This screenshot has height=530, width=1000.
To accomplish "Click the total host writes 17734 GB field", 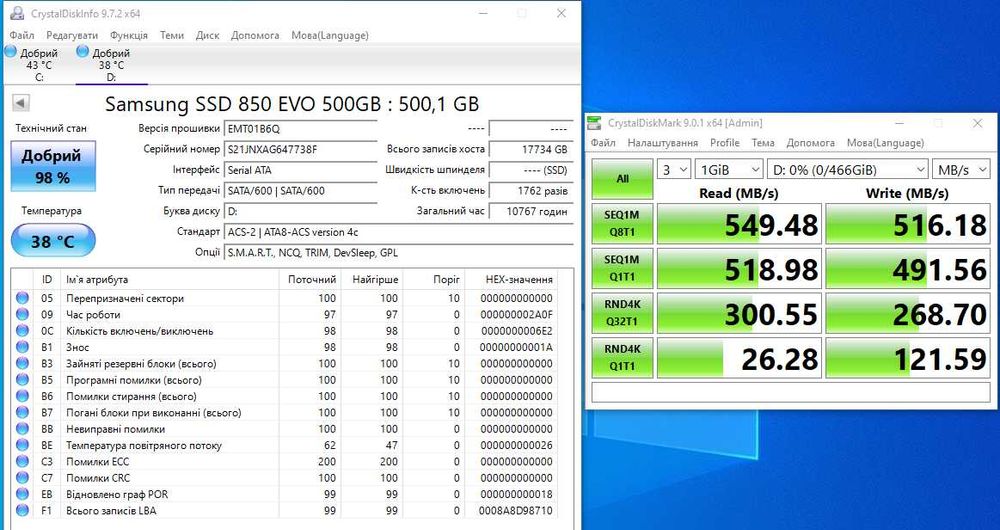I will (x=531, y=149).
